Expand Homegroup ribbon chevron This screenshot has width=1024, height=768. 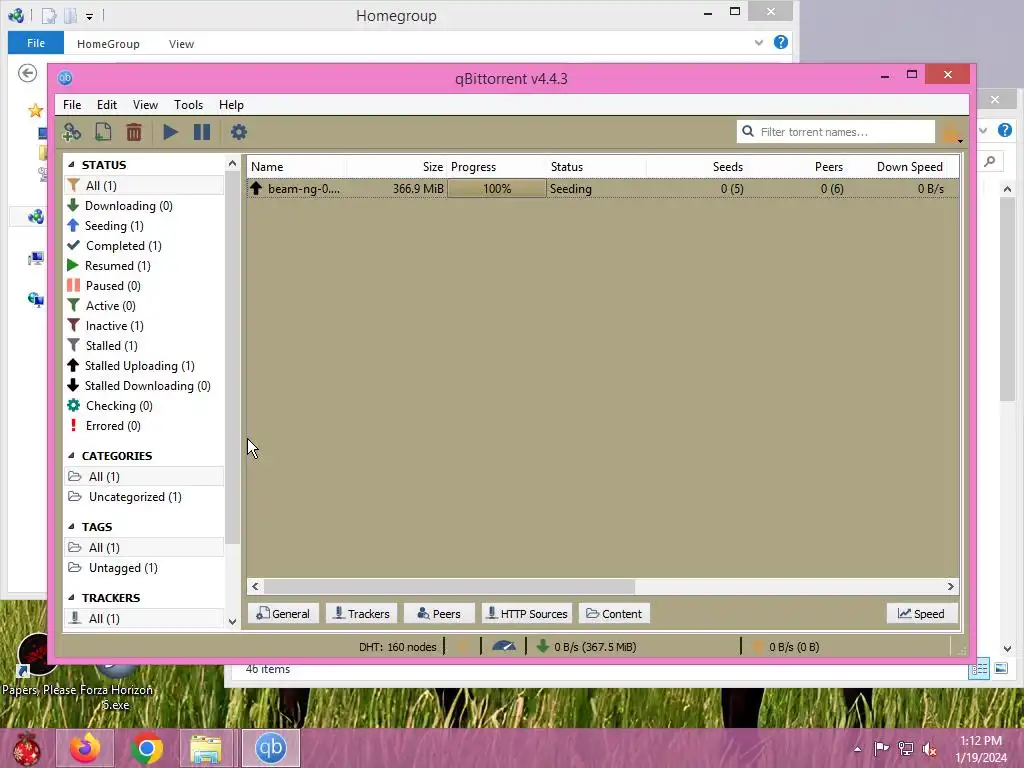pyautogui.click(x=759, y=43)
